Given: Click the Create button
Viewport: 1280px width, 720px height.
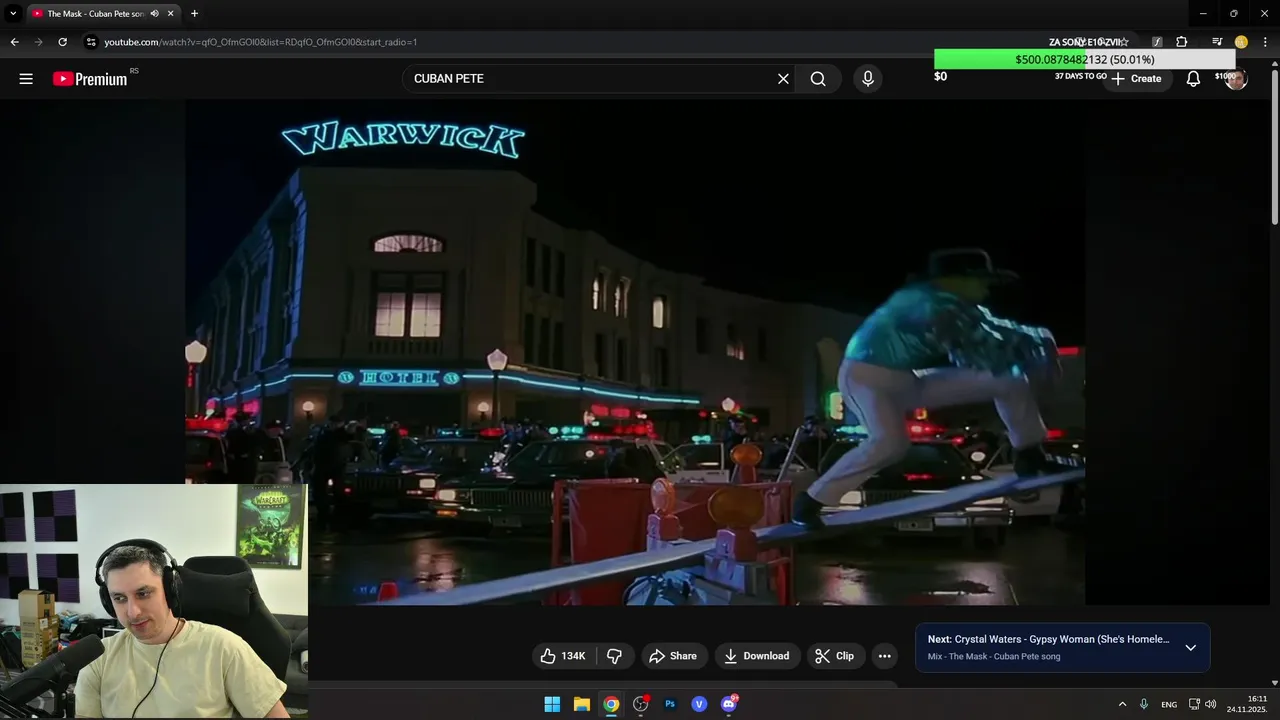Looking at the screenshot, I should 1136,79.
